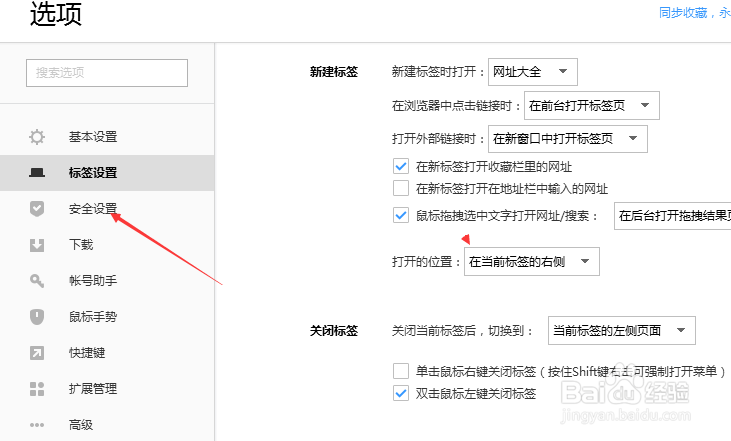Go to 安全设置 page
This screenshot has width=731, height=441.
coord(107,209)
